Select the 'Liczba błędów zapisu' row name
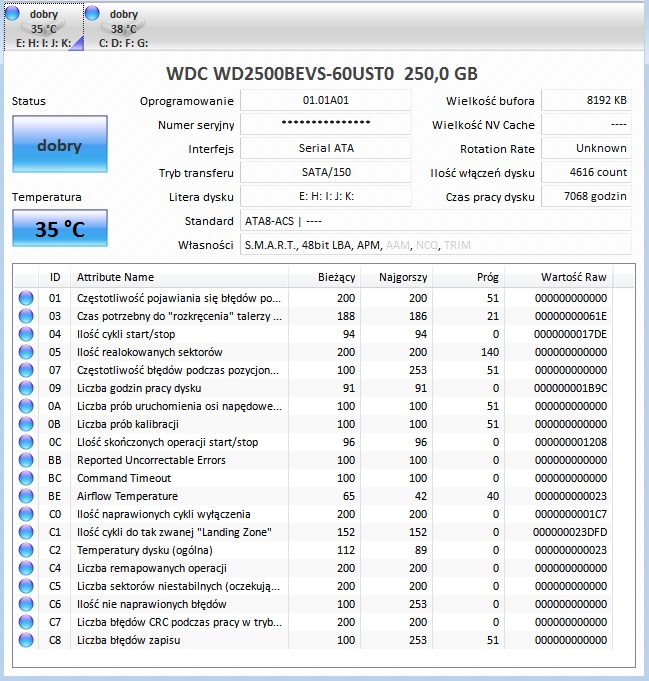 [129, 640]
